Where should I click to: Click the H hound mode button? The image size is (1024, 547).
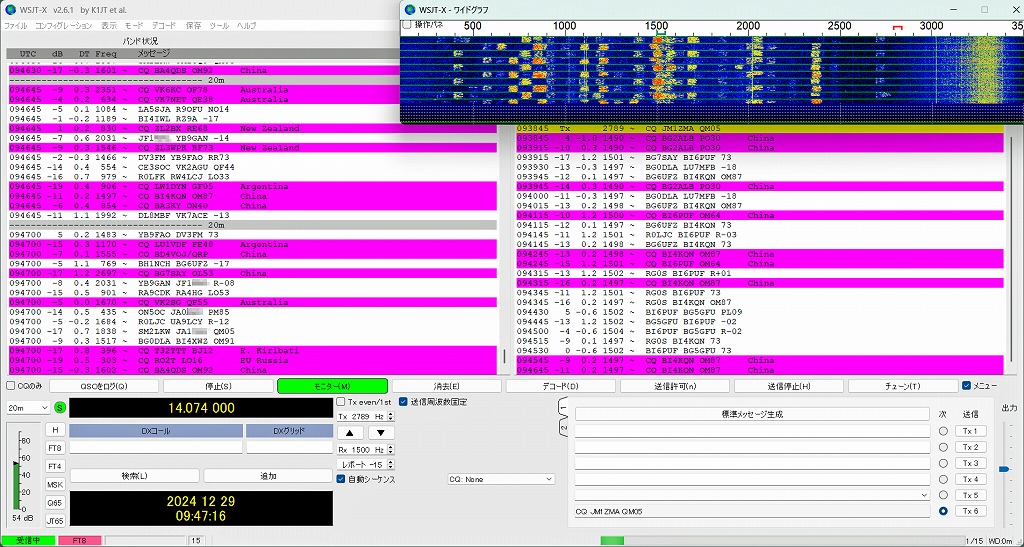coord(55,430)
